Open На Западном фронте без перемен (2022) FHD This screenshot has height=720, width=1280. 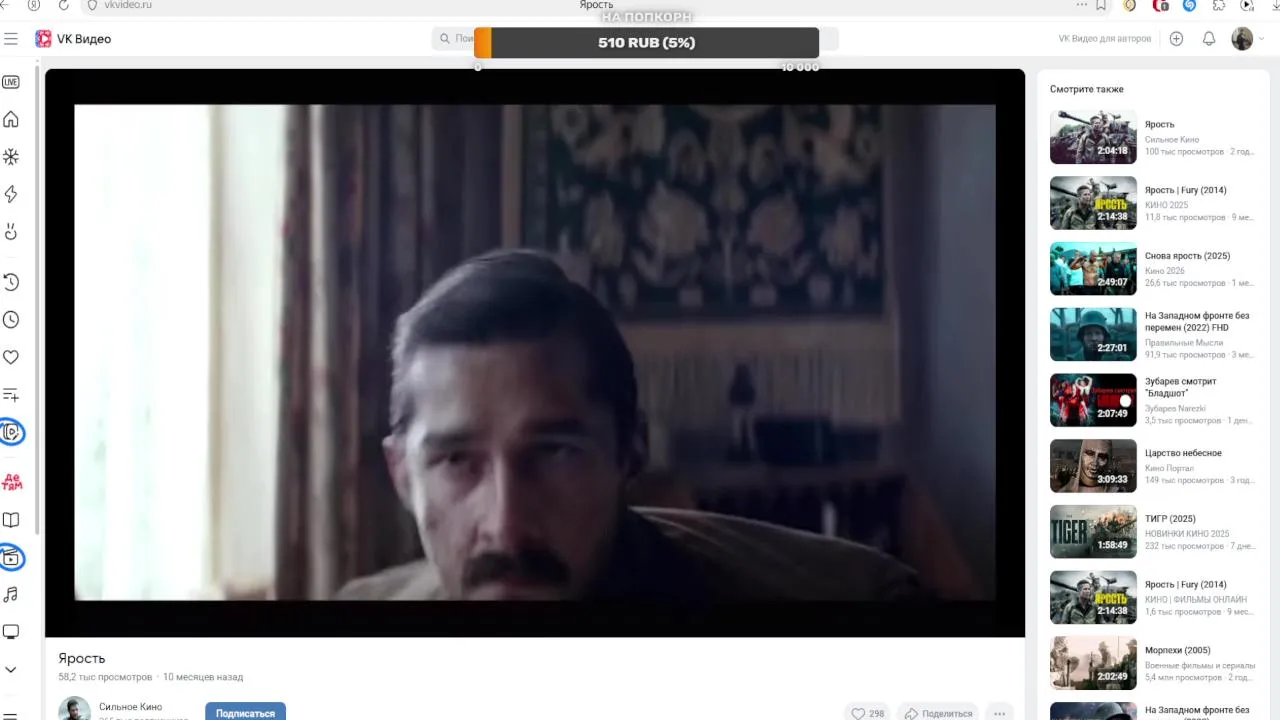tap(1197, 322)
